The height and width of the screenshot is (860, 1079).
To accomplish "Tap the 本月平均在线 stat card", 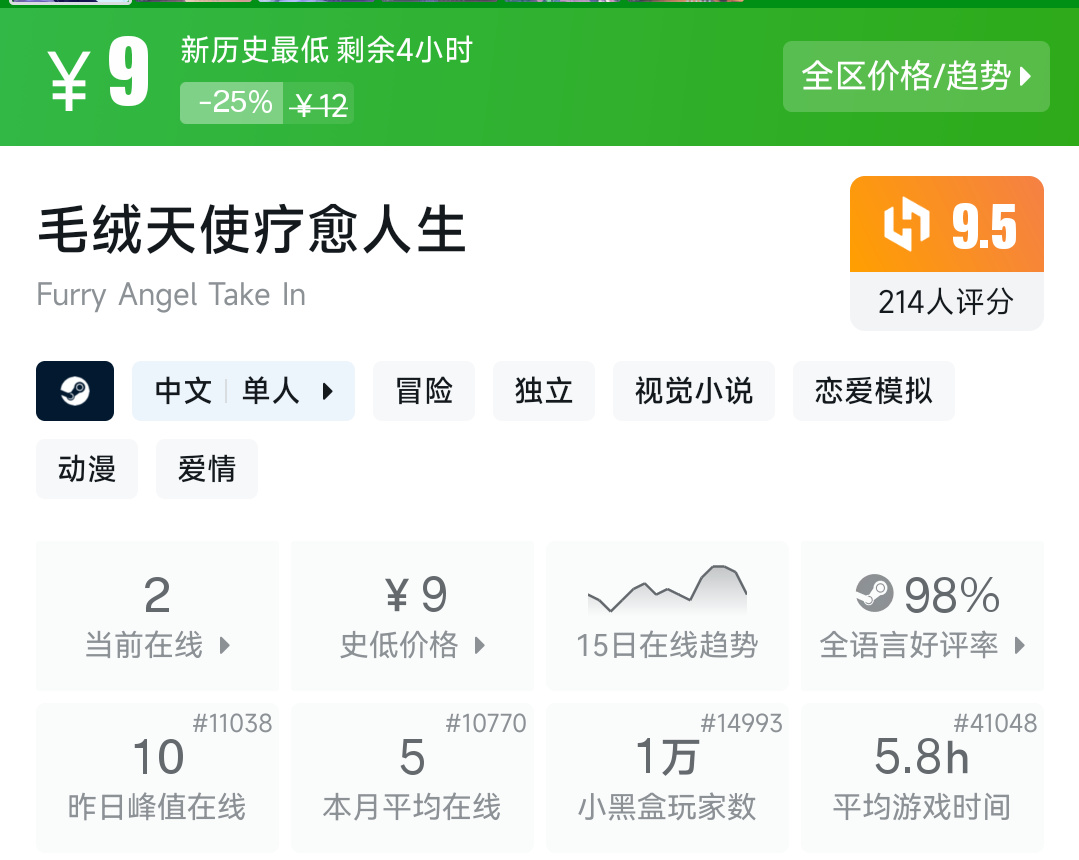I will (x=412, y=777).
